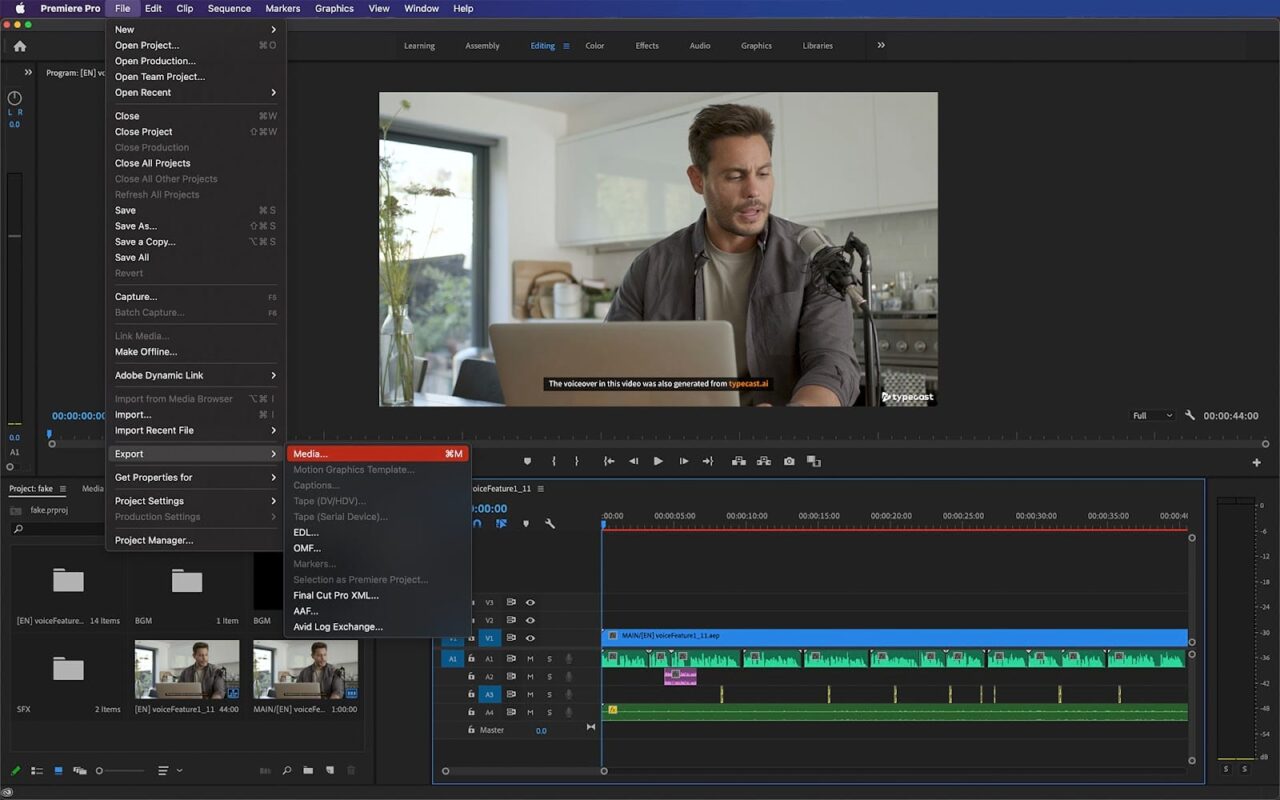Click the zoom slider in the Project panel
The image size is (1280, 800).
(x=99, y=770)
